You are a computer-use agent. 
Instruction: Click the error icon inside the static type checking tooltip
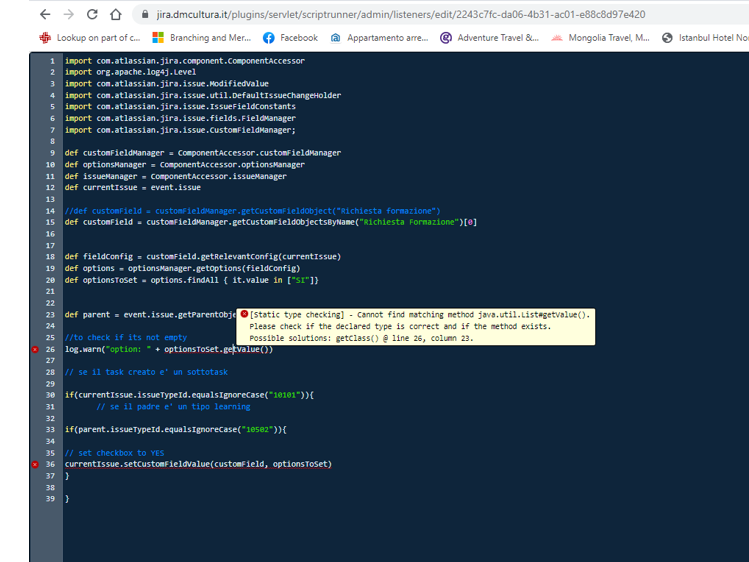pyautogui.click(x=244, y=314)
